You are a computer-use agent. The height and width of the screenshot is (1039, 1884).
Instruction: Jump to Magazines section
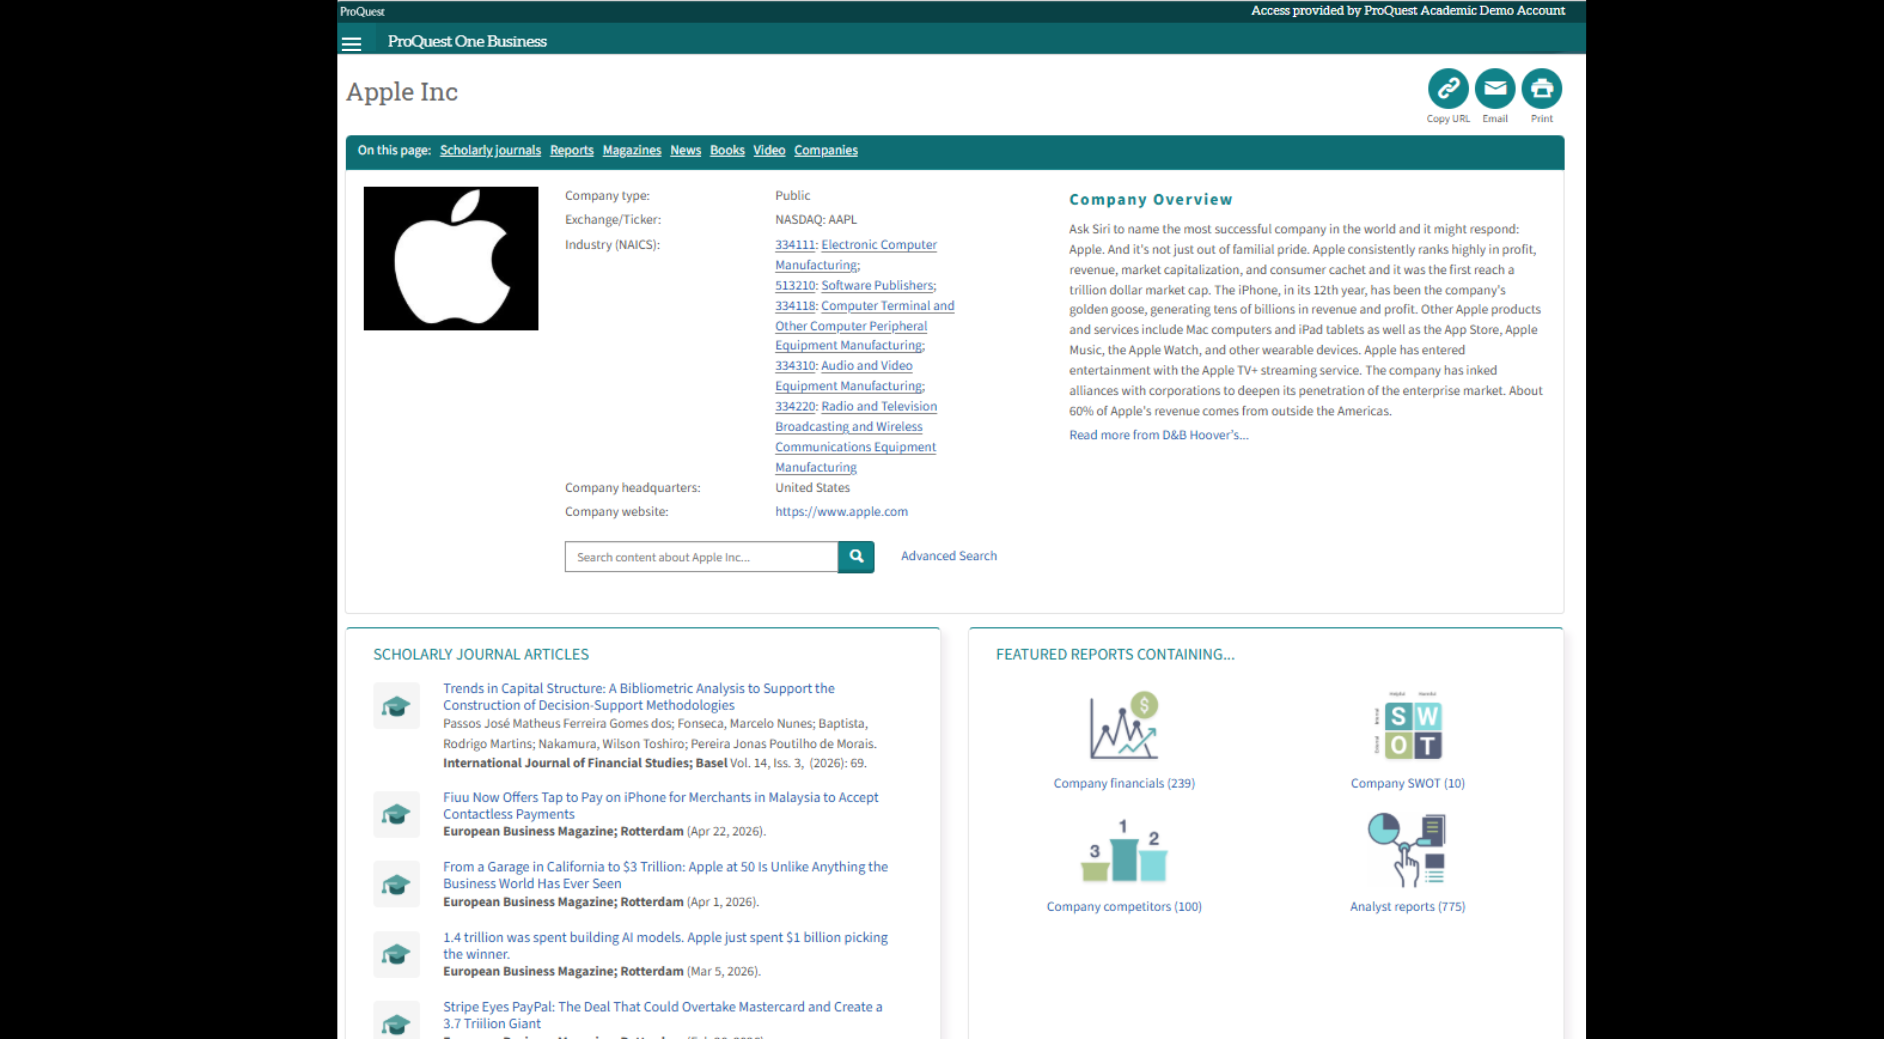click(632, 150)
